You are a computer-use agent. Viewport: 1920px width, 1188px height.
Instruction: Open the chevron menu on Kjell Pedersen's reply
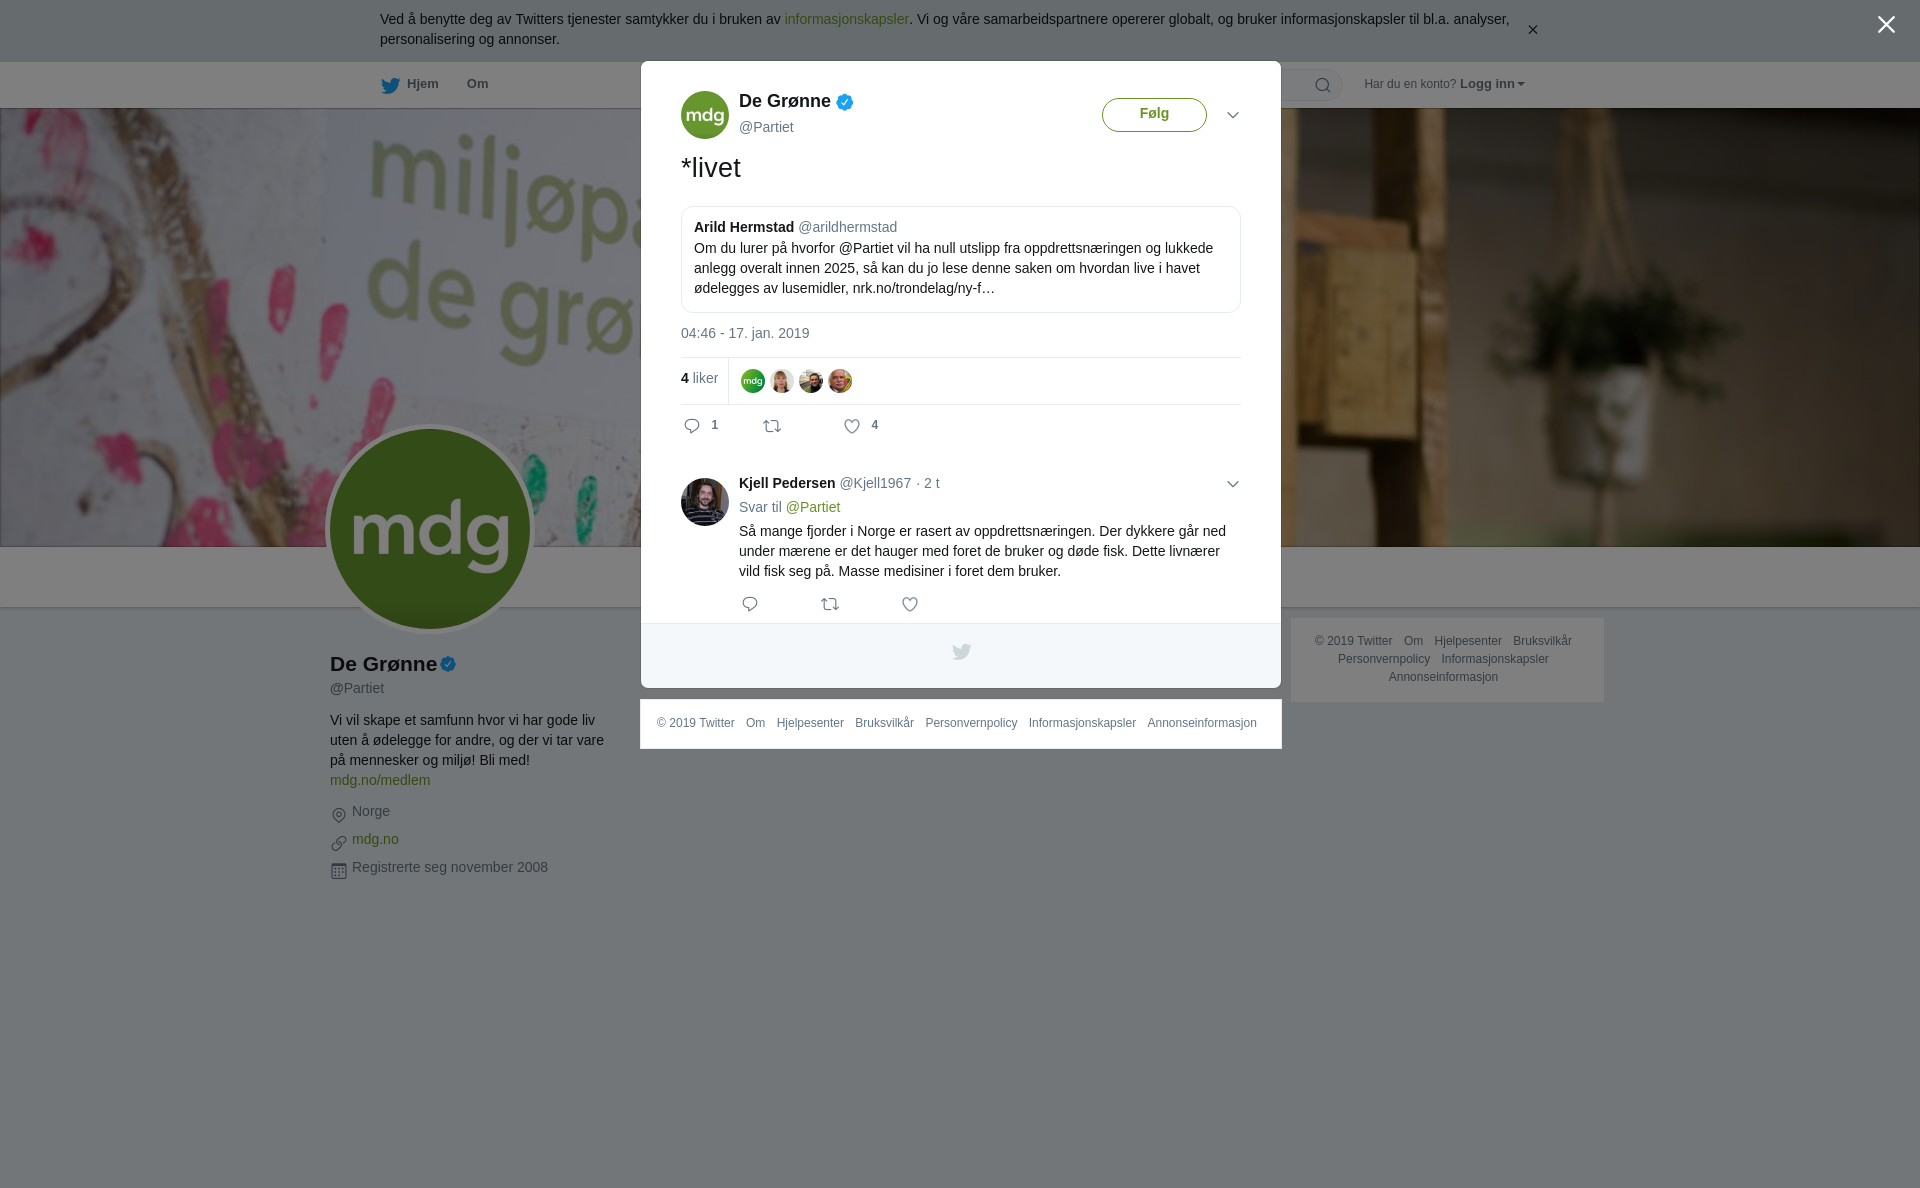[x=1232, y=484]
